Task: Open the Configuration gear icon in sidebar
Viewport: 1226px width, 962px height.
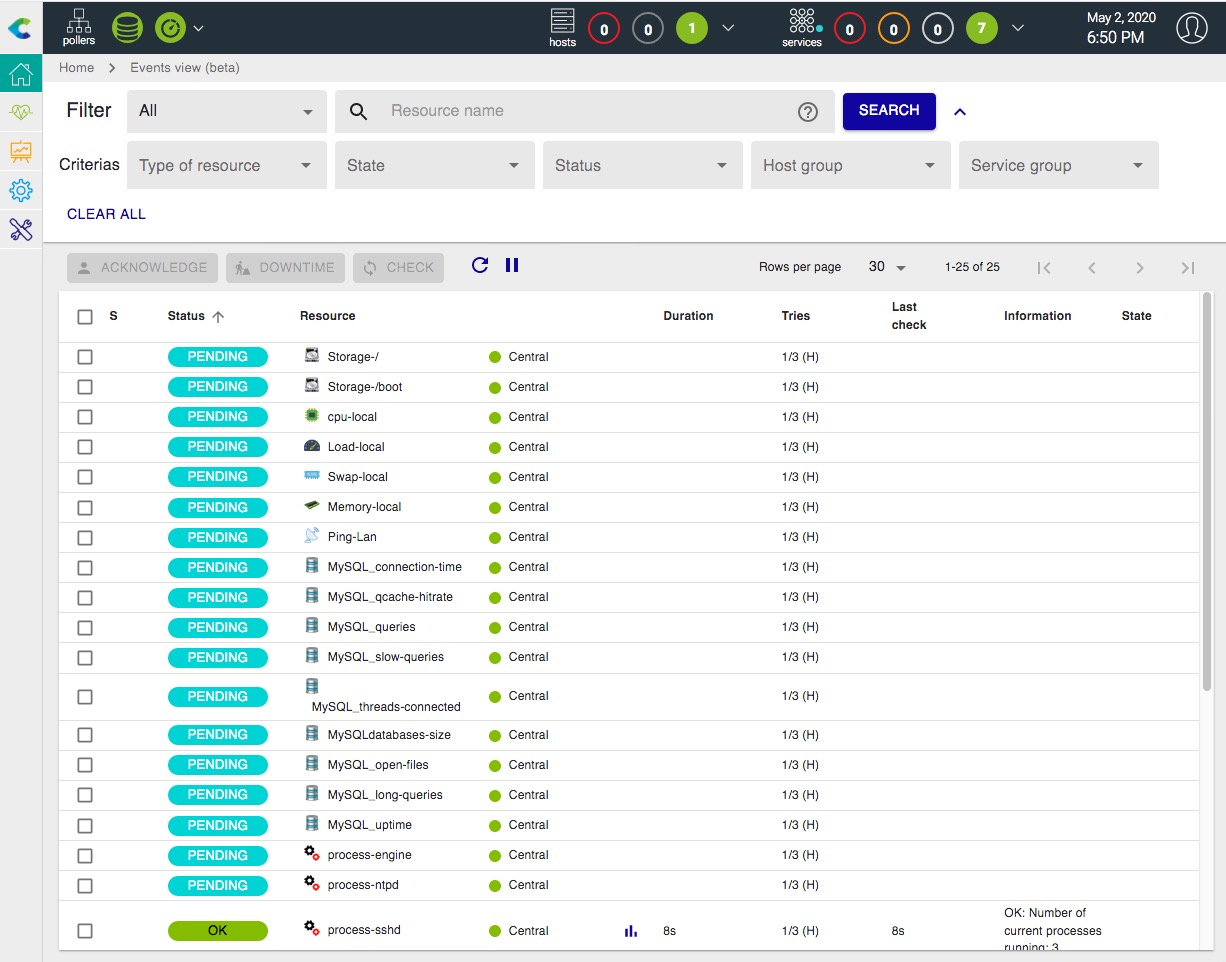Action: click(21, 190)
